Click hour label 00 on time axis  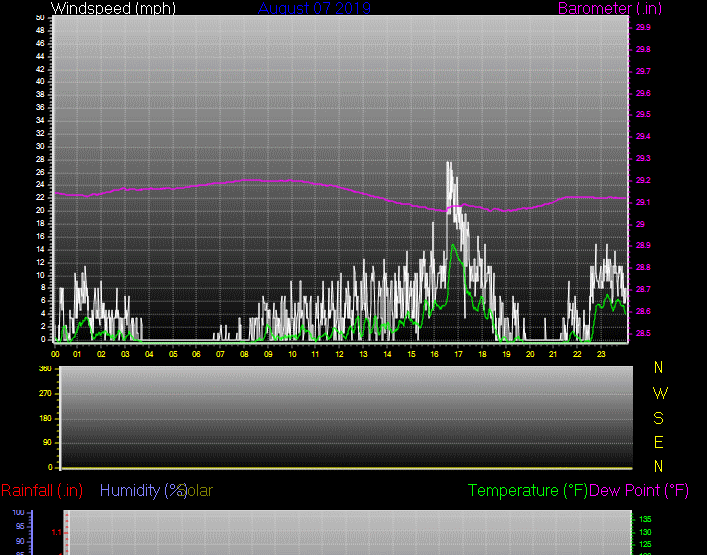[x=55, y=354]
